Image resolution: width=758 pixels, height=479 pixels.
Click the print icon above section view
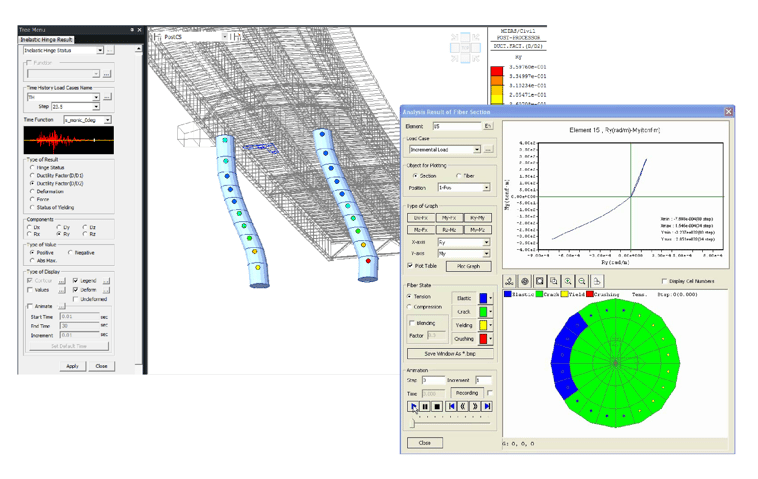pyautogui.click(x=598, y=282)
